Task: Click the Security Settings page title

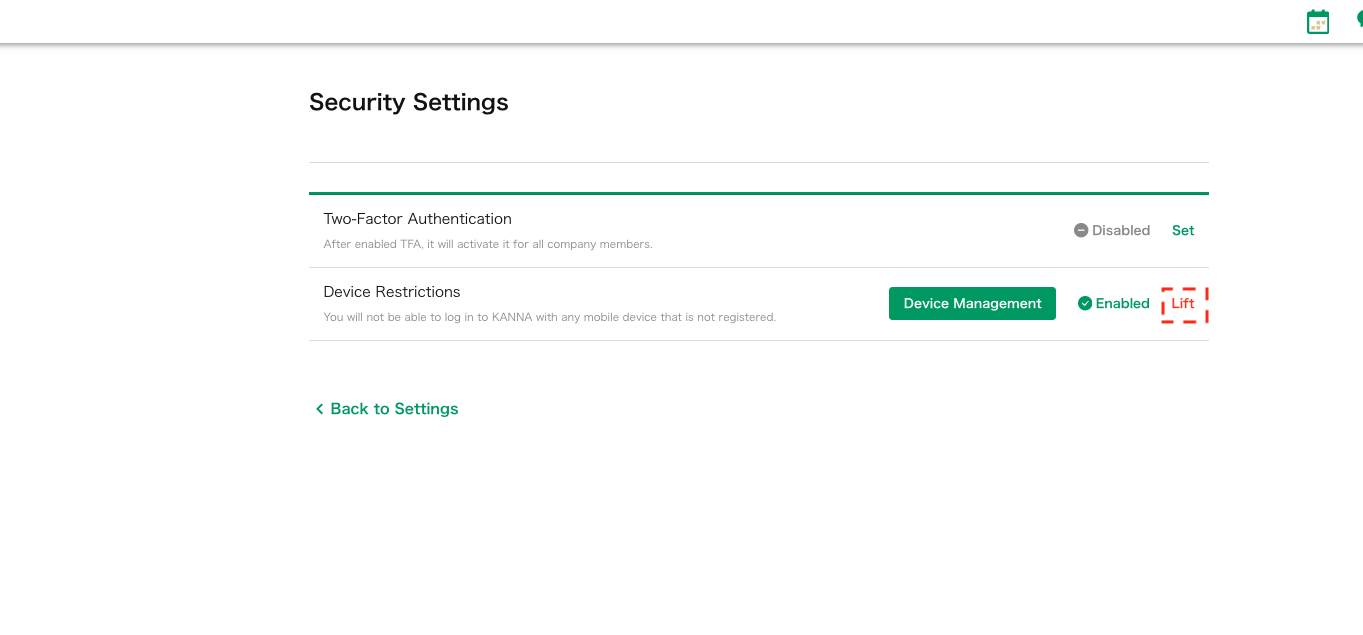Action: point(408,101)
